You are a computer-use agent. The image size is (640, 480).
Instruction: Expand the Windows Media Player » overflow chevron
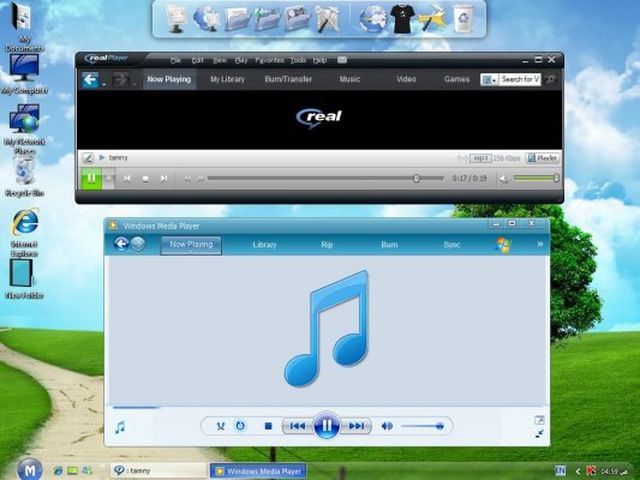(x=540, y=244)
